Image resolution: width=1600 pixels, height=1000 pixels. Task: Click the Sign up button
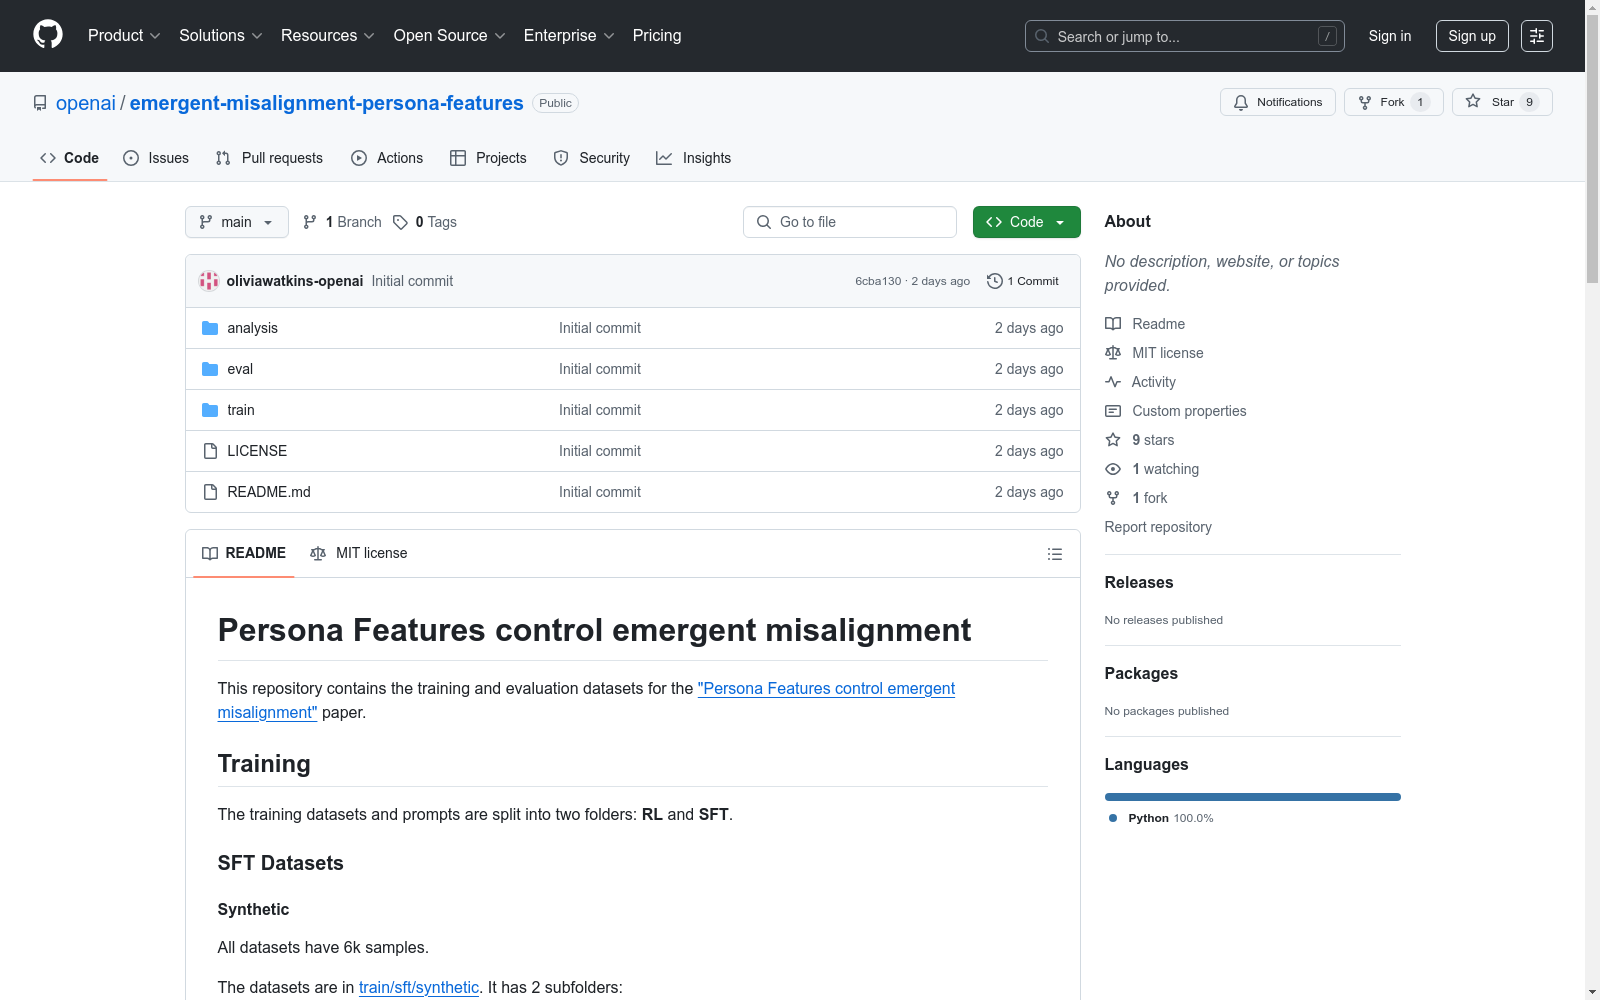coord(1472,36)
